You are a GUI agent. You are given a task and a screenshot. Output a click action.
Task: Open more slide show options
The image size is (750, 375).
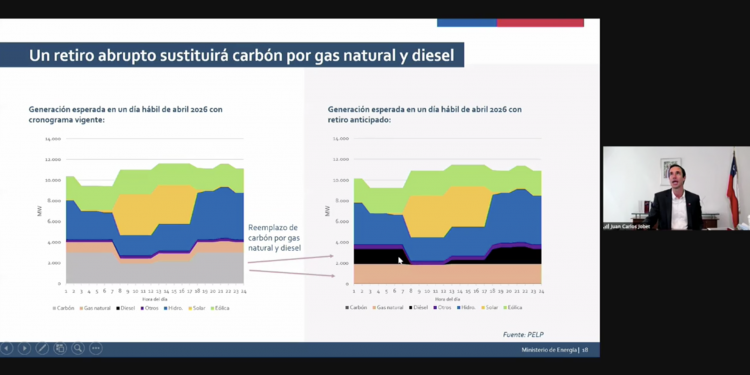coord(96,349)
